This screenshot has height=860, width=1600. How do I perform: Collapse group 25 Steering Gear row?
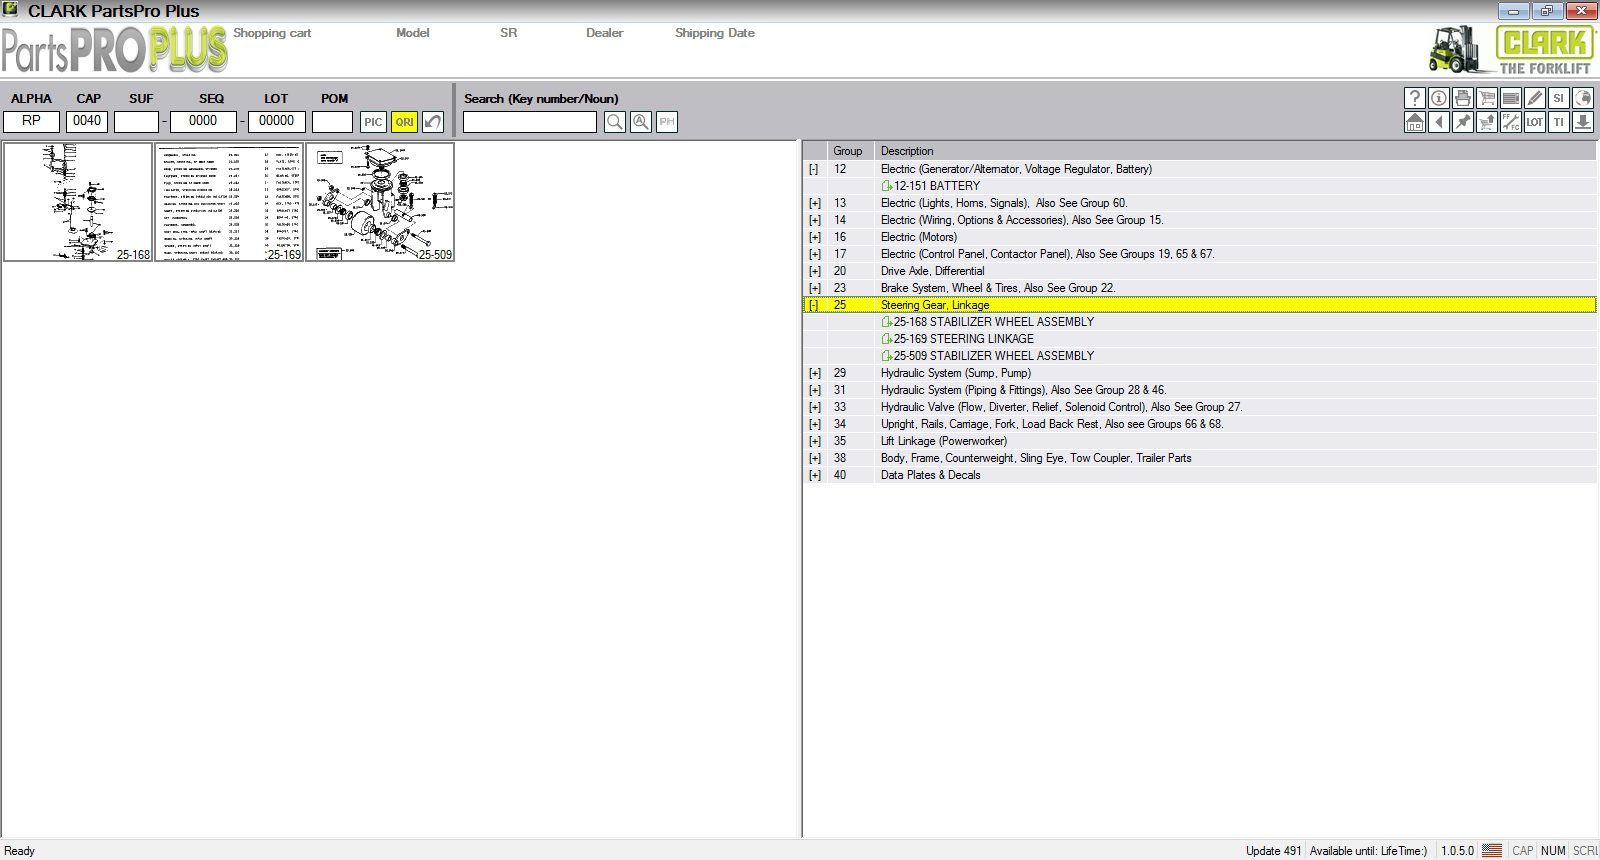pyautogui.click(x=814, y=305)
